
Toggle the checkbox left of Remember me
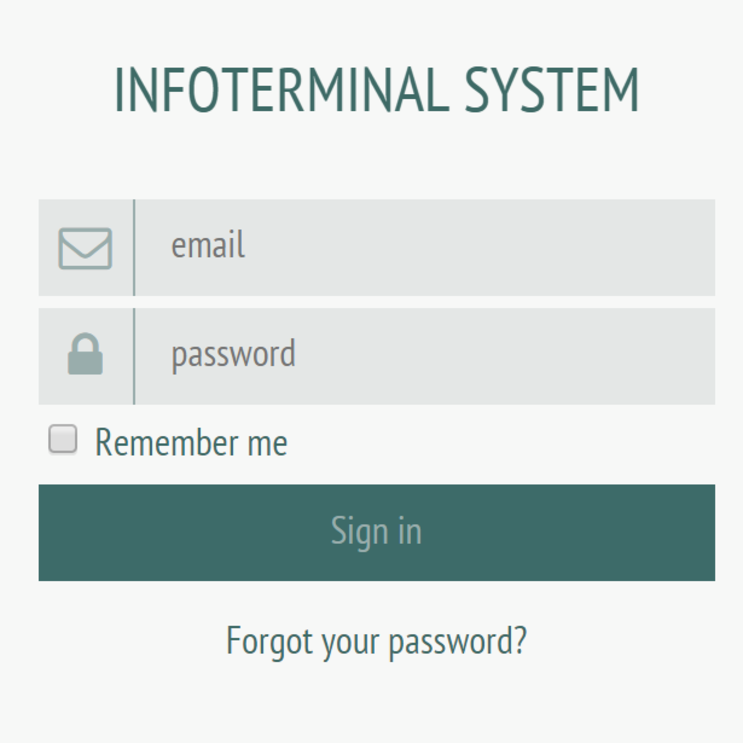[63, 439]
